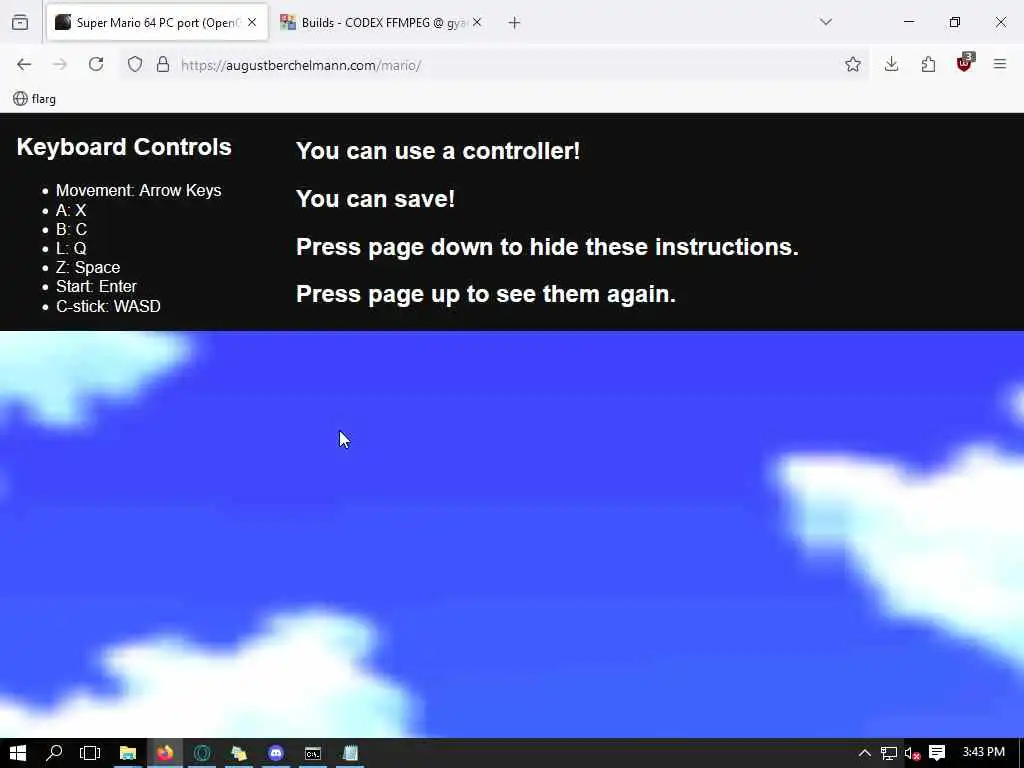Open the uBlock Origin extension icon

coord(965,63)
